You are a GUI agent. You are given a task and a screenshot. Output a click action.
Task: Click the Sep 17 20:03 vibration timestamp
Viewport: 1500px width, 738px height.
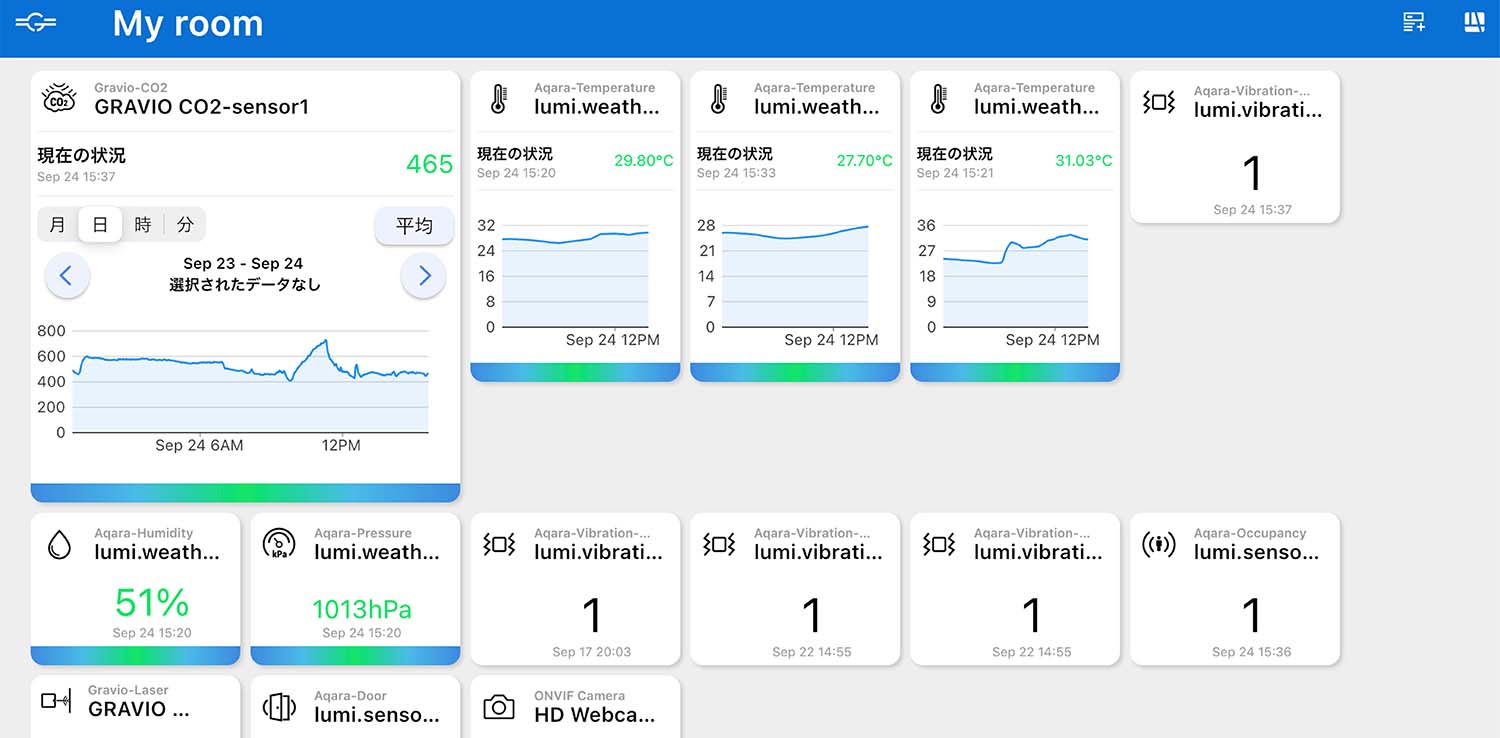[x=592, y=652]
